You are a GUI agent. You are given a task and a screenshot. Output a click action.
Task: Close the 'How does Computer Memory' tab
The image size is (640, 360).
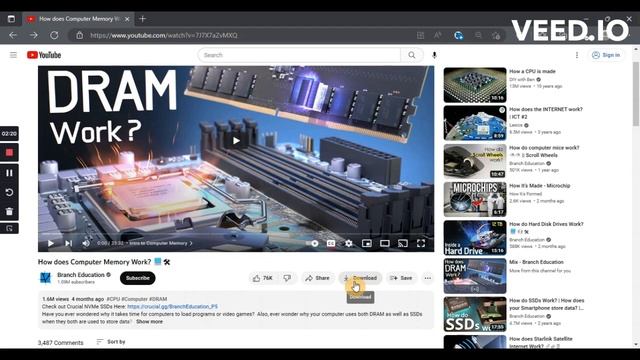tap(127, 19)
